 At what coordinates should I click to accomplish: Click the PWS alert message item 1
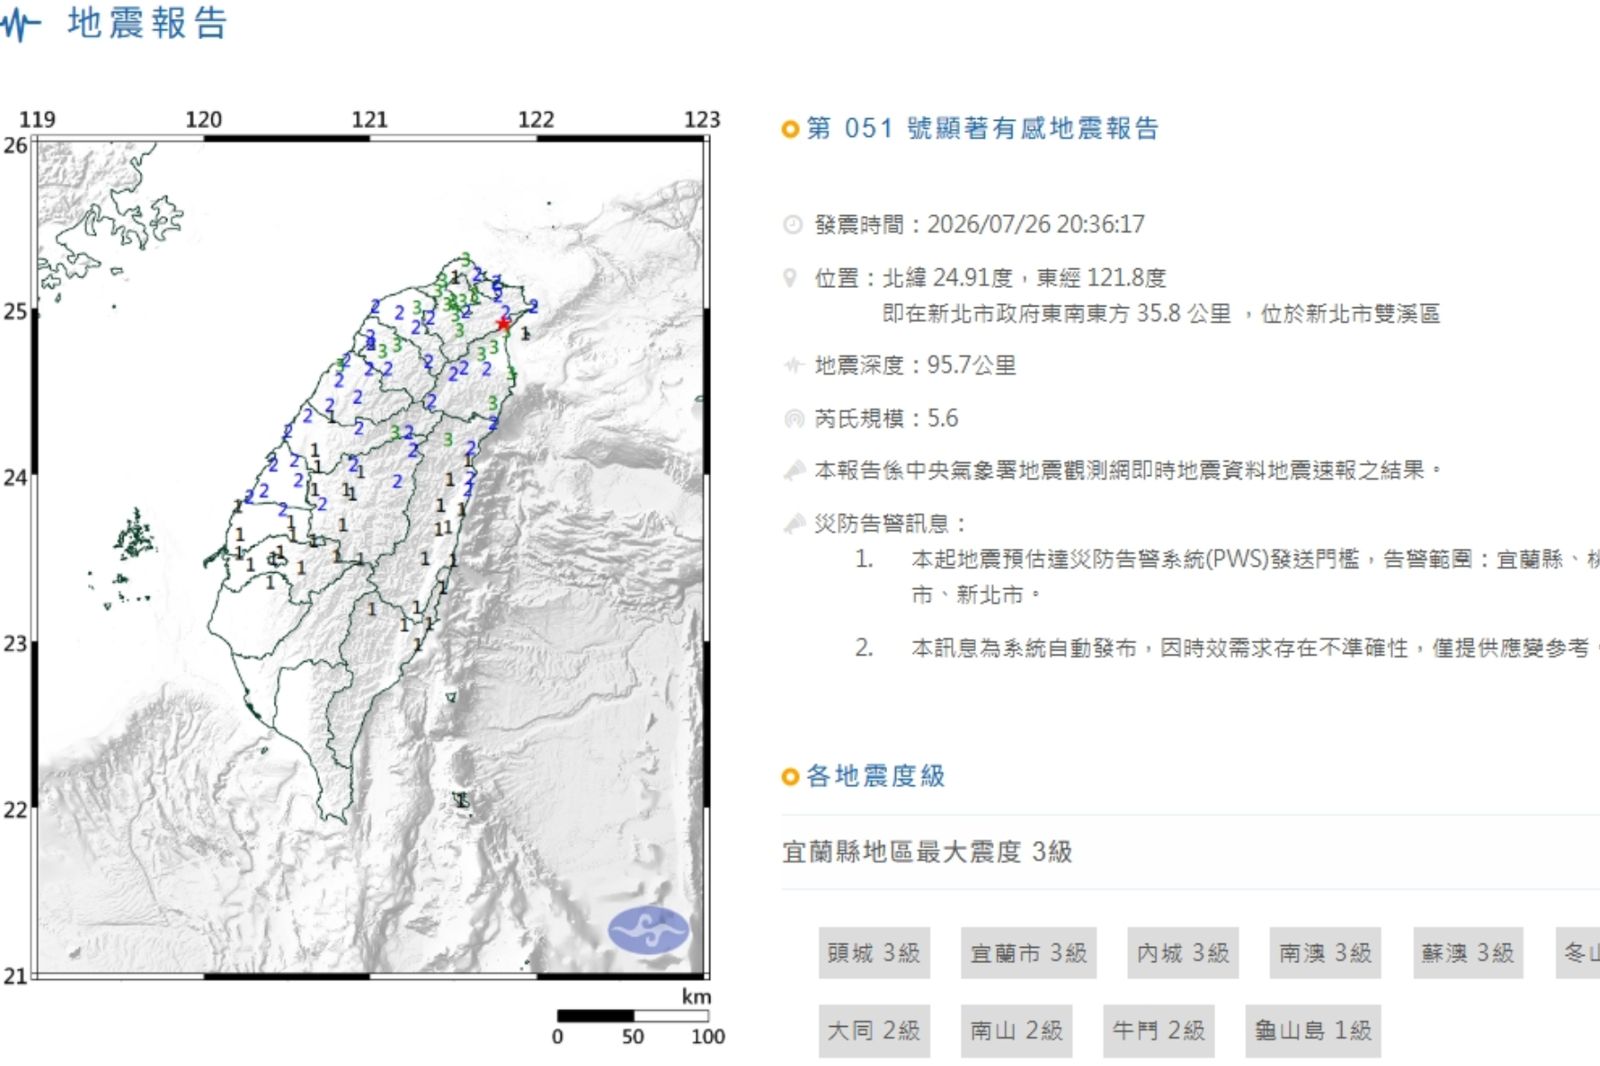pyautogui.click(x=1255, y=577)
